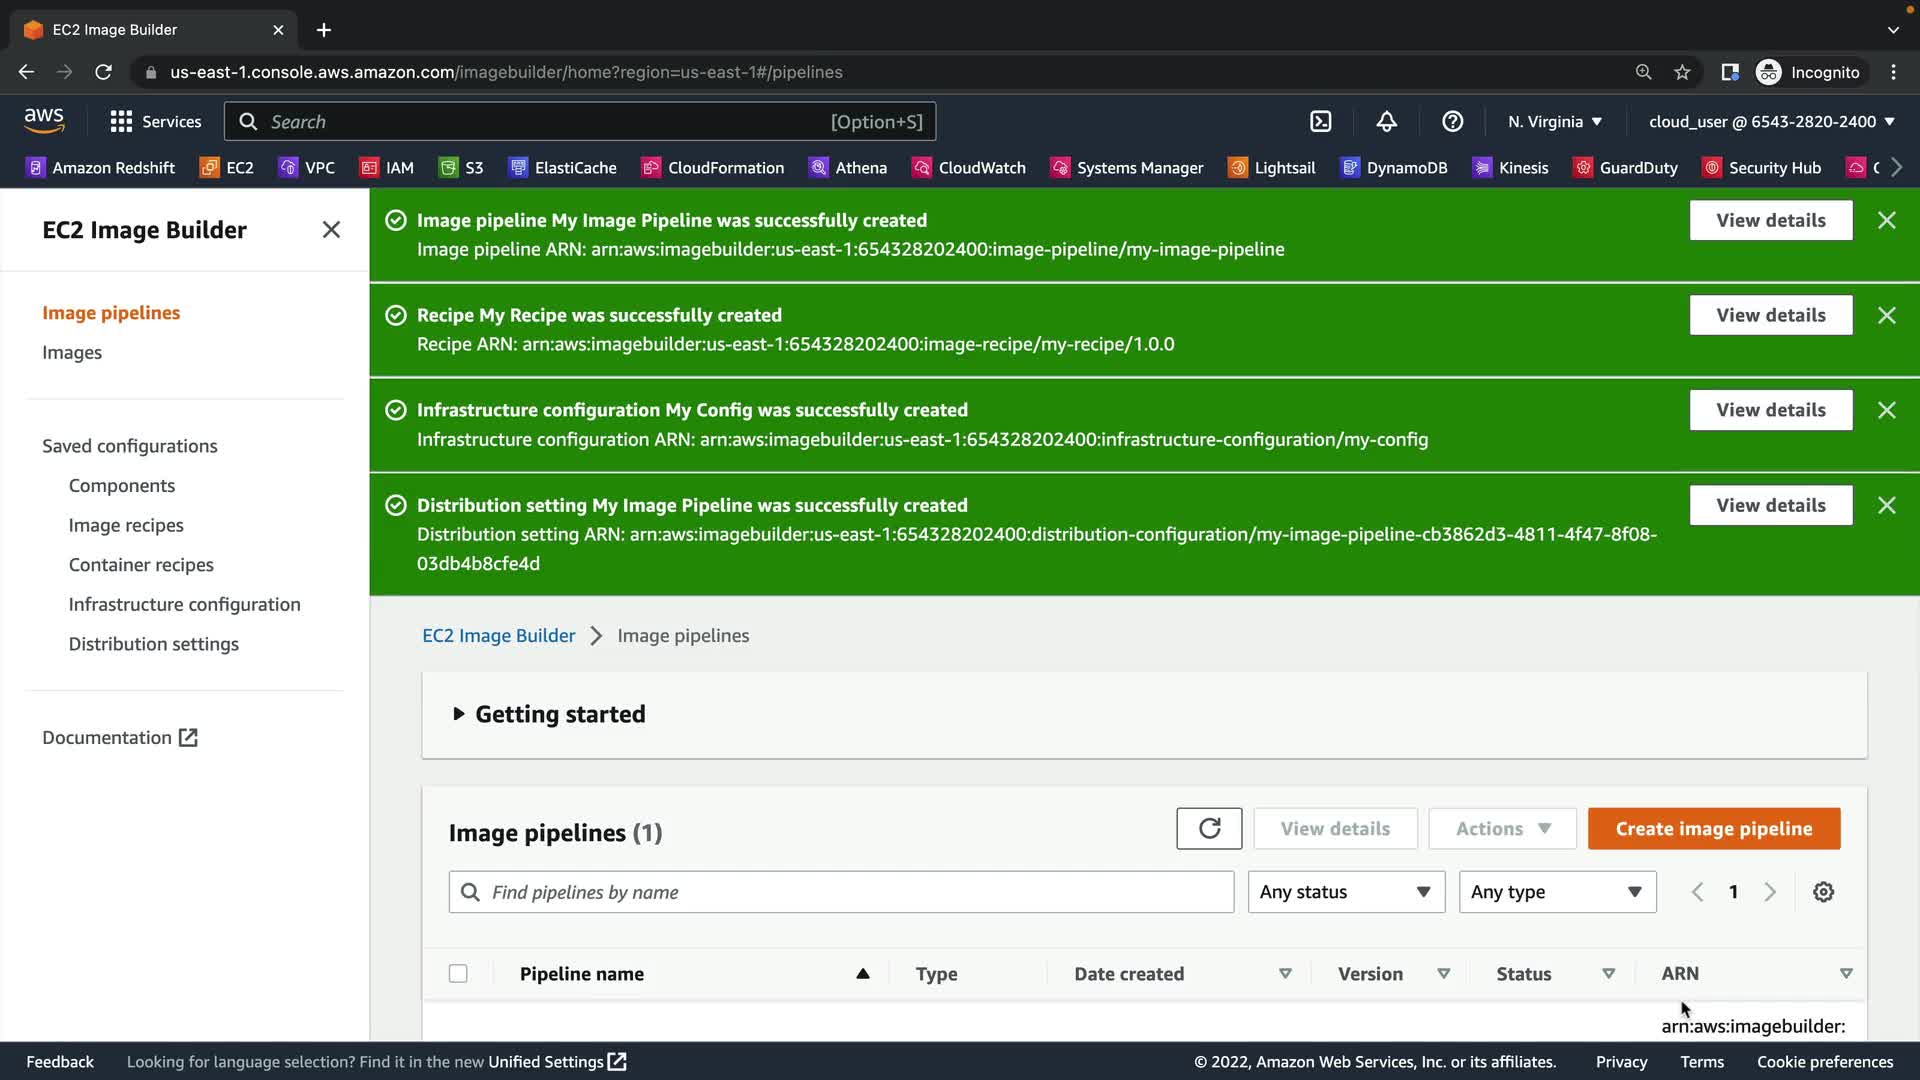The width and height of the screenshot is (1920, 1080).
Task: Open the Any type filter dropdown
Action: coord(1556,892)
